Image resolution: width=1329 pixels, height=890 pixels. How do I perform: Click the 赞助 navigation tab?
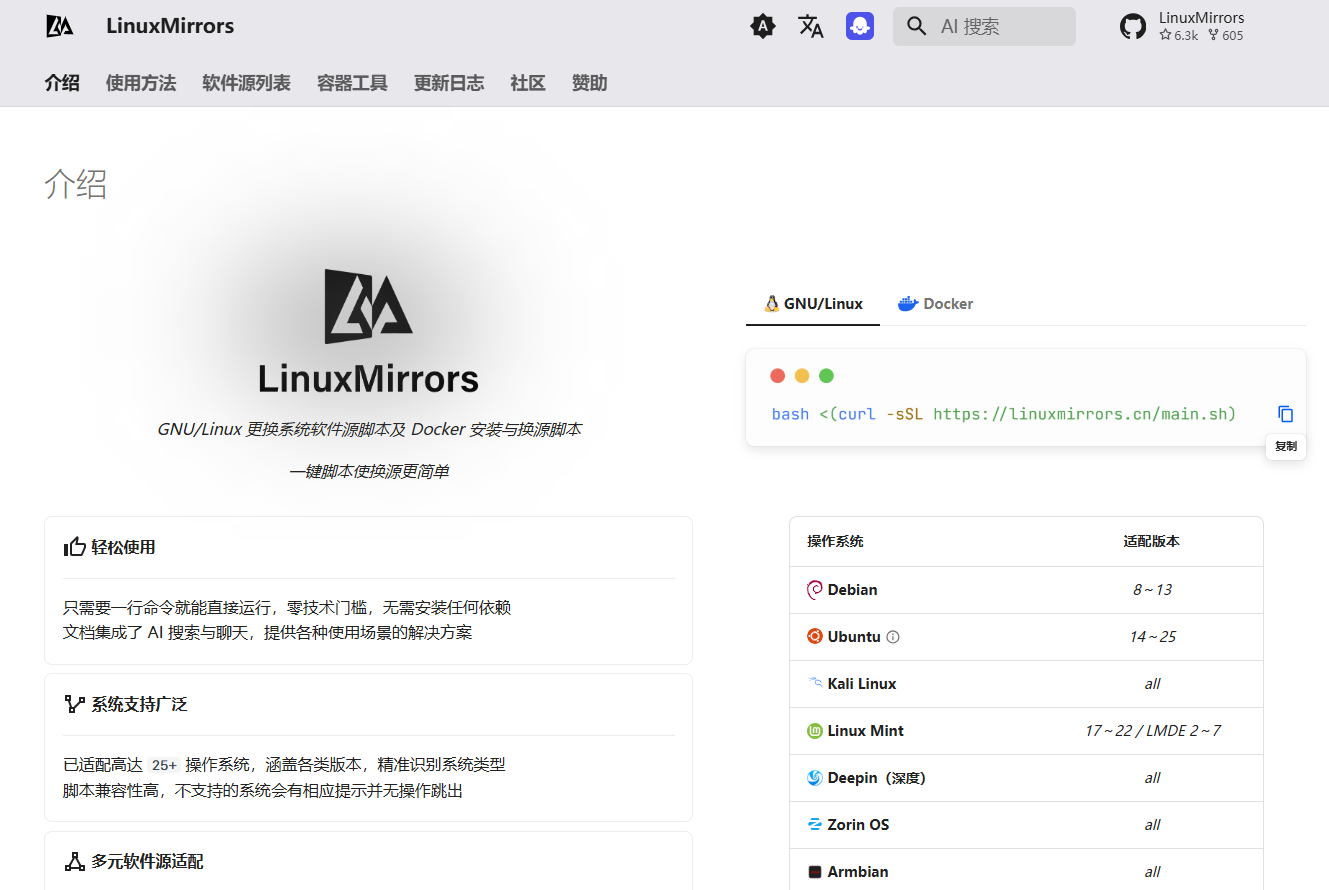(x=590, y=83)
